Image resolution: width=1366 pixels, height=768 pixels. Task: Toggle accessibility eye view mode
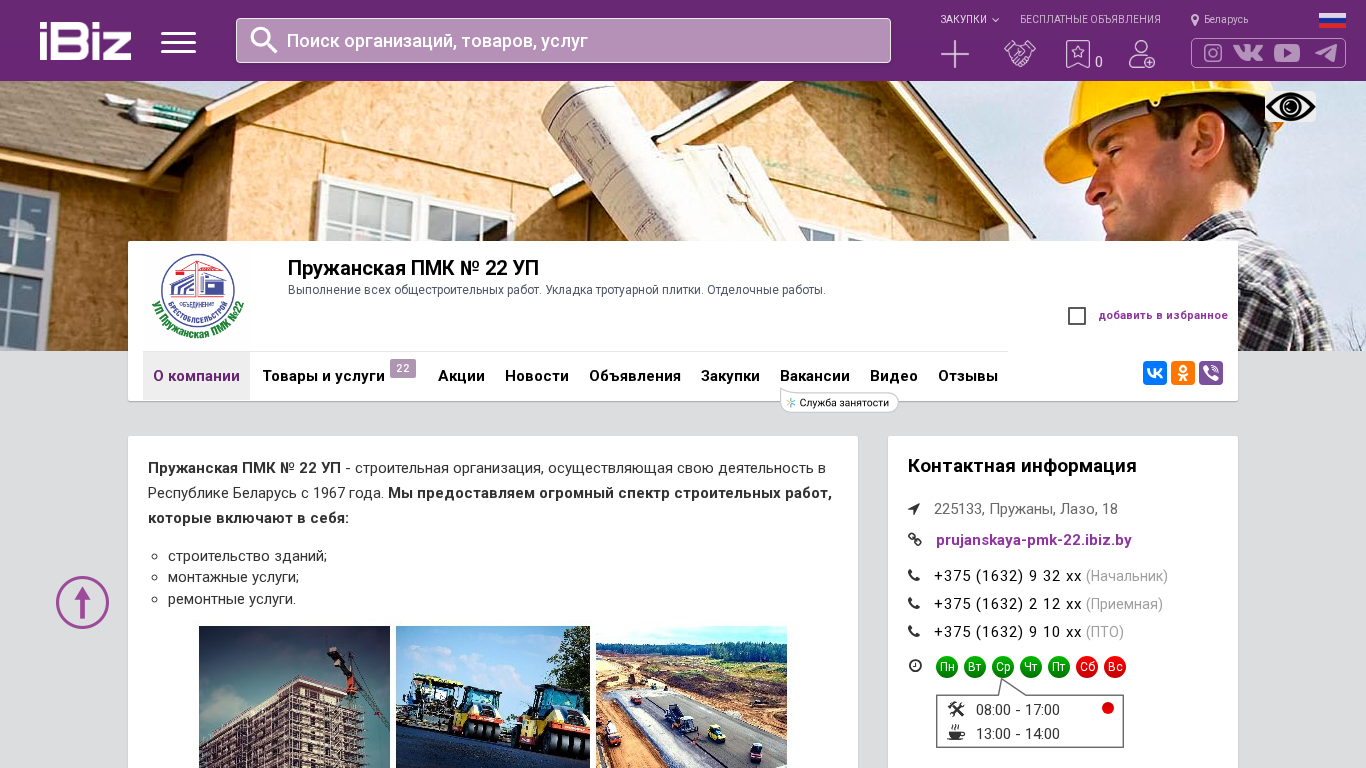(1290, 107)
